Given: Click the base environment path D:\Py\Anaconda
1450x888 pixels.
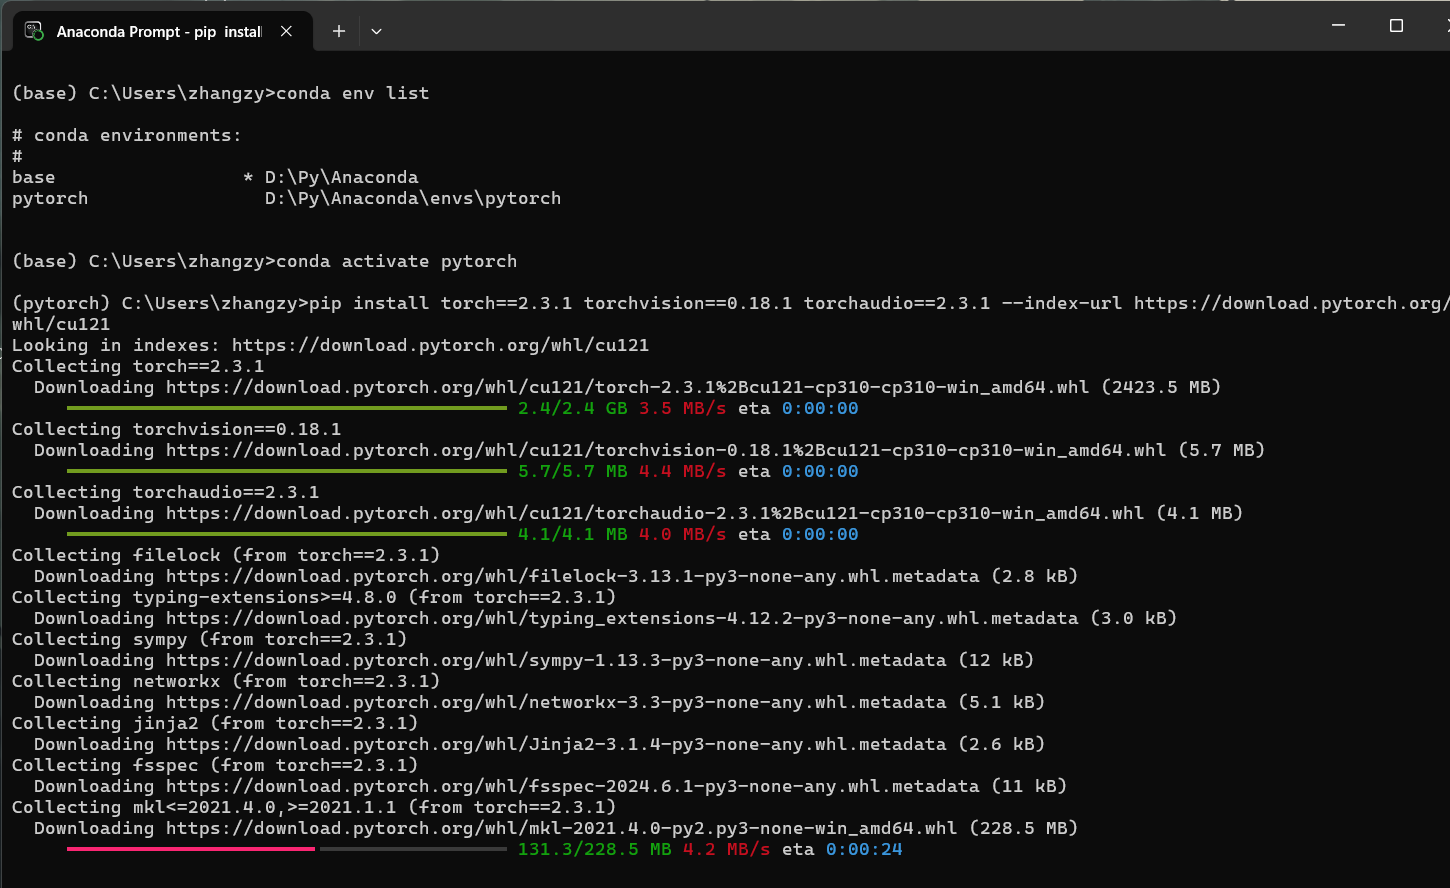Looking at the screenshot, I should pyautogui.click(x=342, y=177).
